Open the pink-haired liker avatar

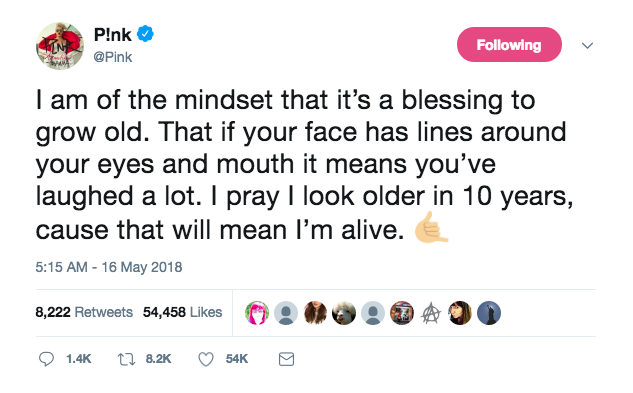[257, 313]
